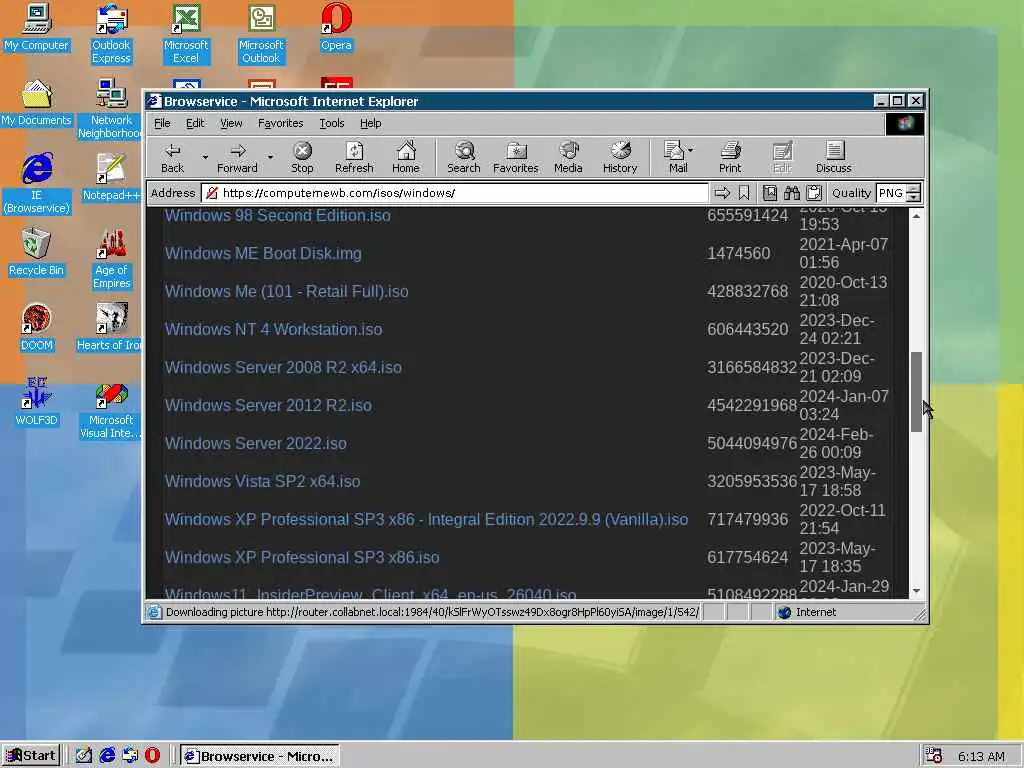Decrease Quality with the down spinner arrow

[x=914, y=197]
